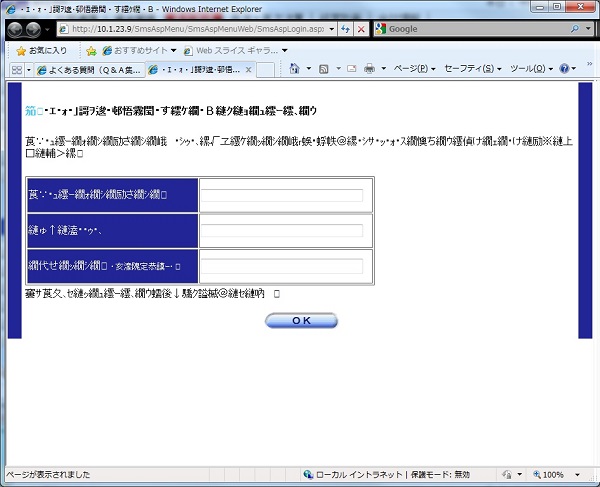Click the third login form input field
This screenshot has width=600, height=487.
(282, 266)
